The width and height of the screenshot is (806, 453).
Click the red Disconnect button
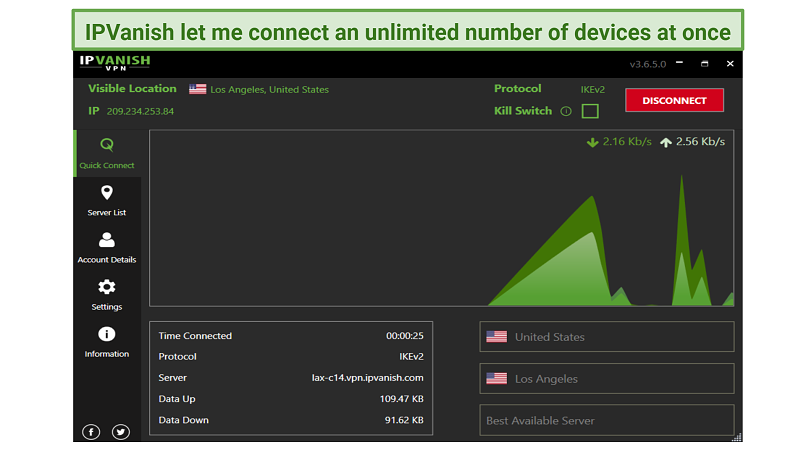674,100
